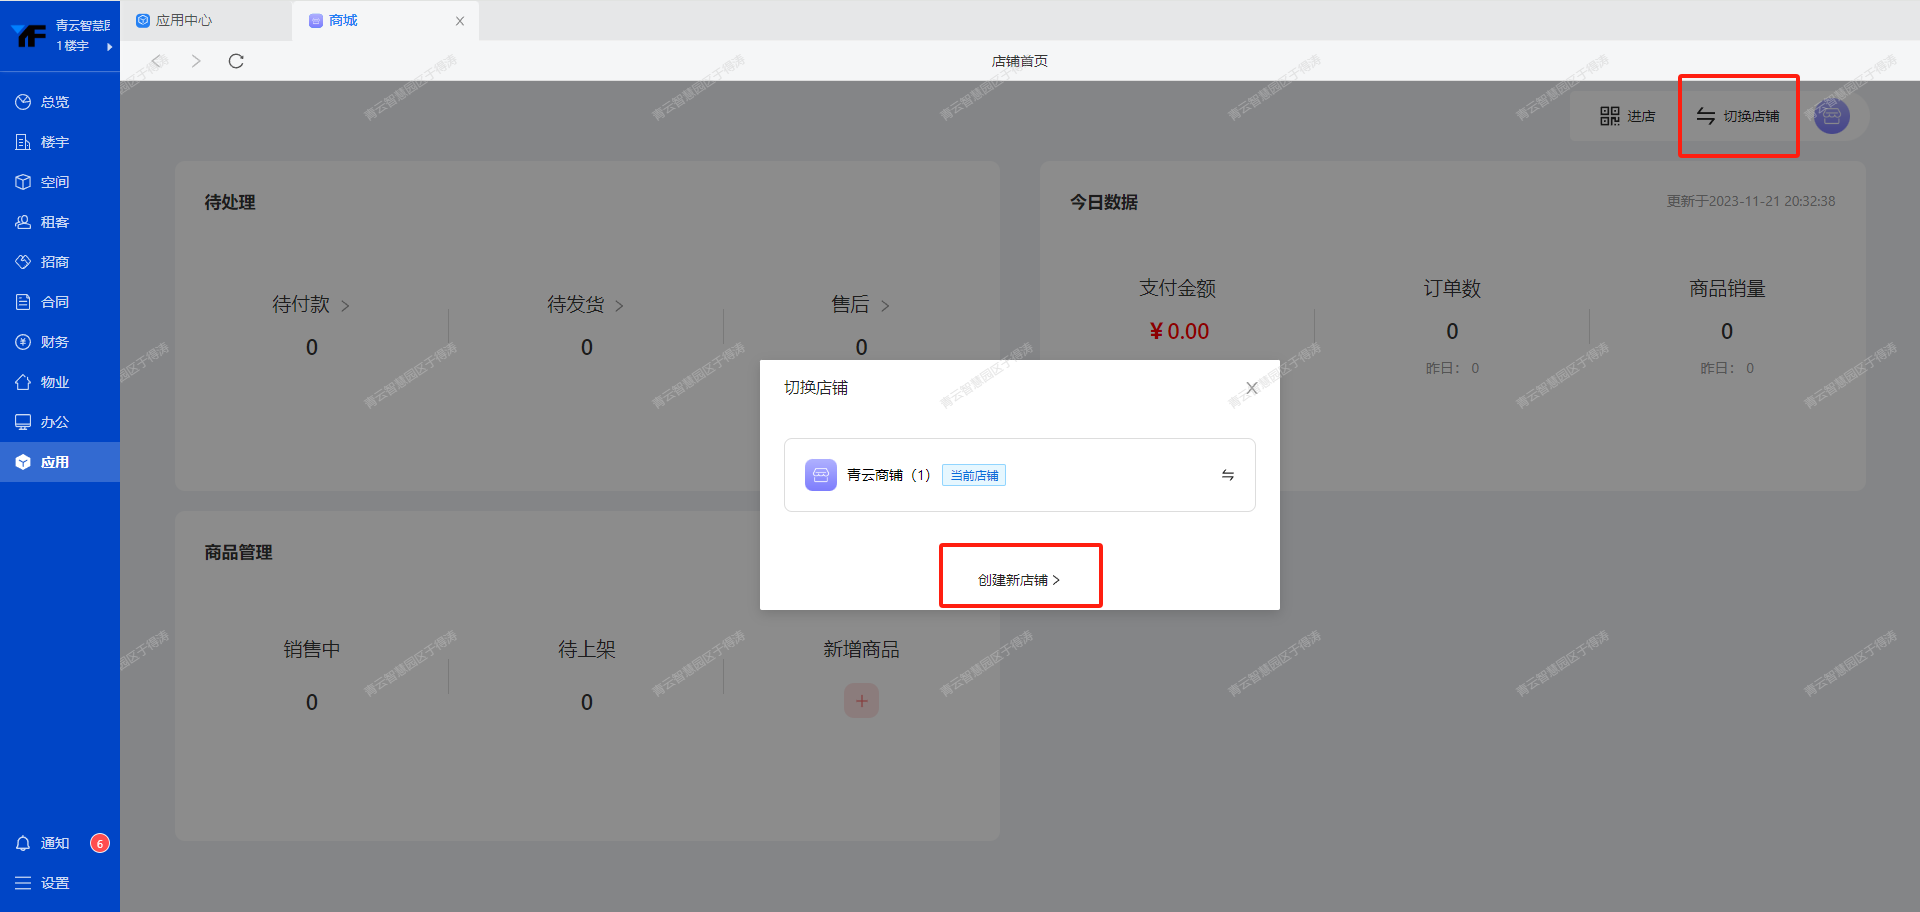Viewport: 1920px width, 912px height.
Task: Click the 切换店铺 button in the header
Action: pyautogui.click(x=1738, y=116)
